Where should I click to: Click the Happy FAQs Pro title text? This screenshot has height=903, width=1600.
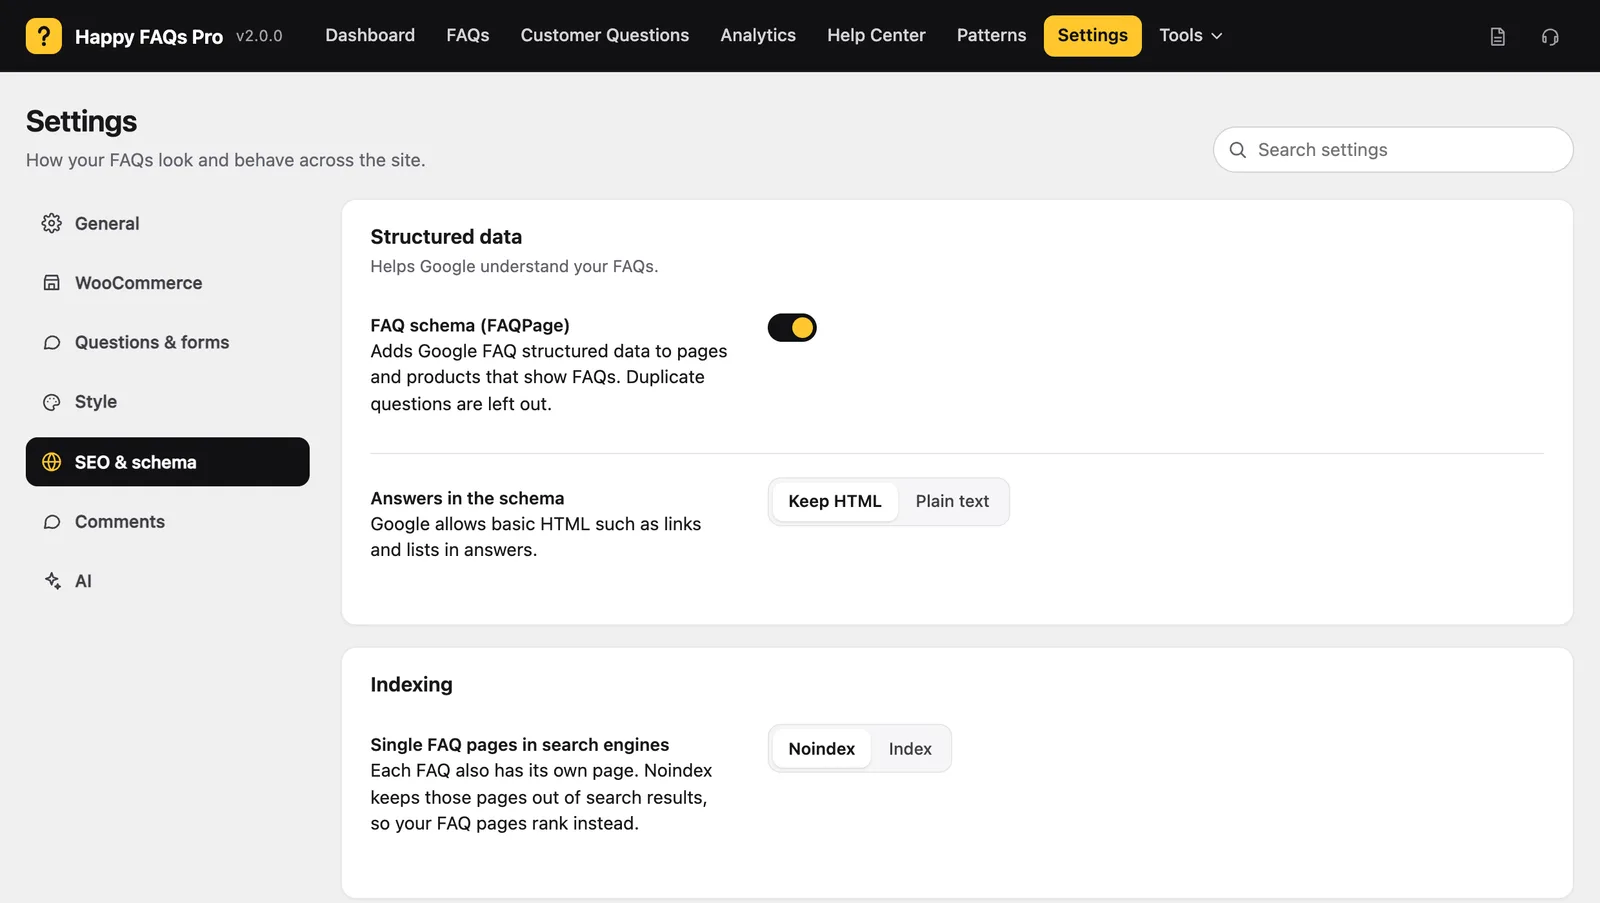149,37
